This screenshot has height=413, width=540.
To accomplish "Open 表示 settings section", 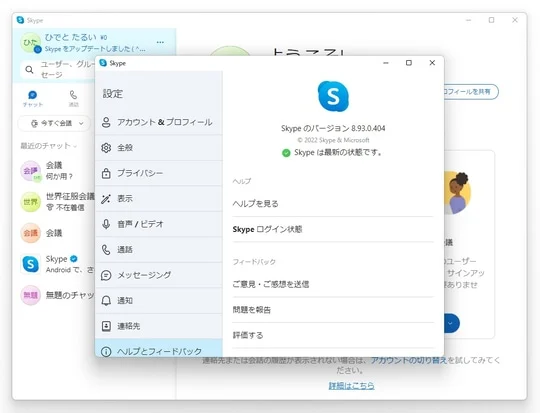I will point(159,199).
